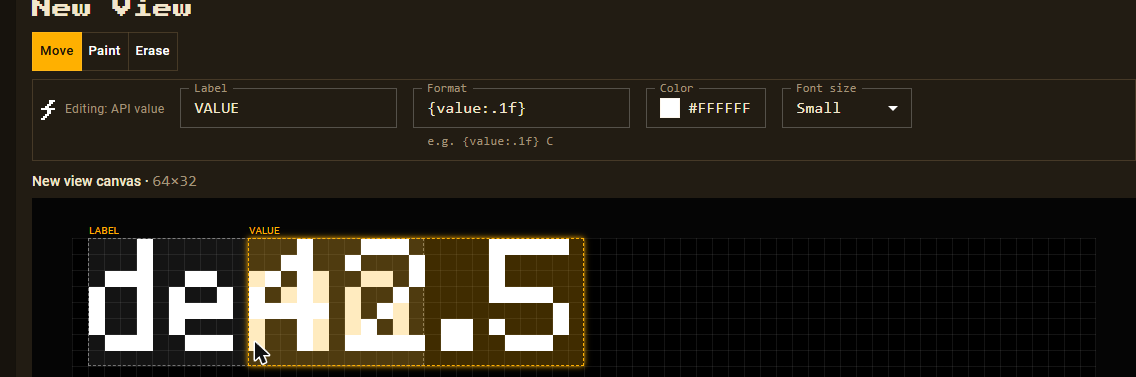Click the 'New view canvas' heading
This screenshot has height=377, width=1136.
click(86, 181)
